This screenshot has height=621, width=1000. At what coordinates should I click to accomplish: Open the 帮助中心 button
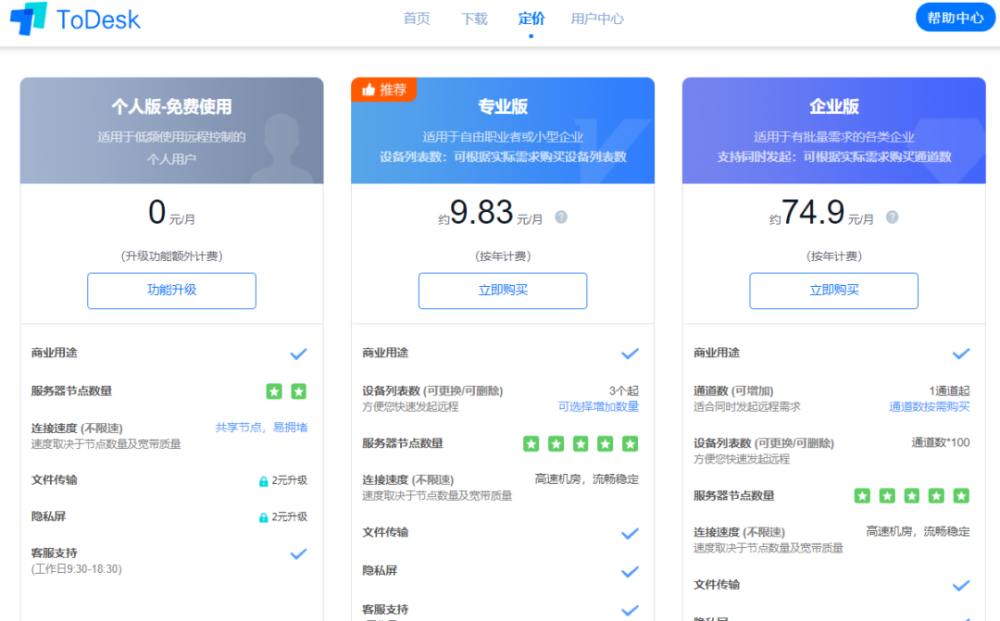955,18
